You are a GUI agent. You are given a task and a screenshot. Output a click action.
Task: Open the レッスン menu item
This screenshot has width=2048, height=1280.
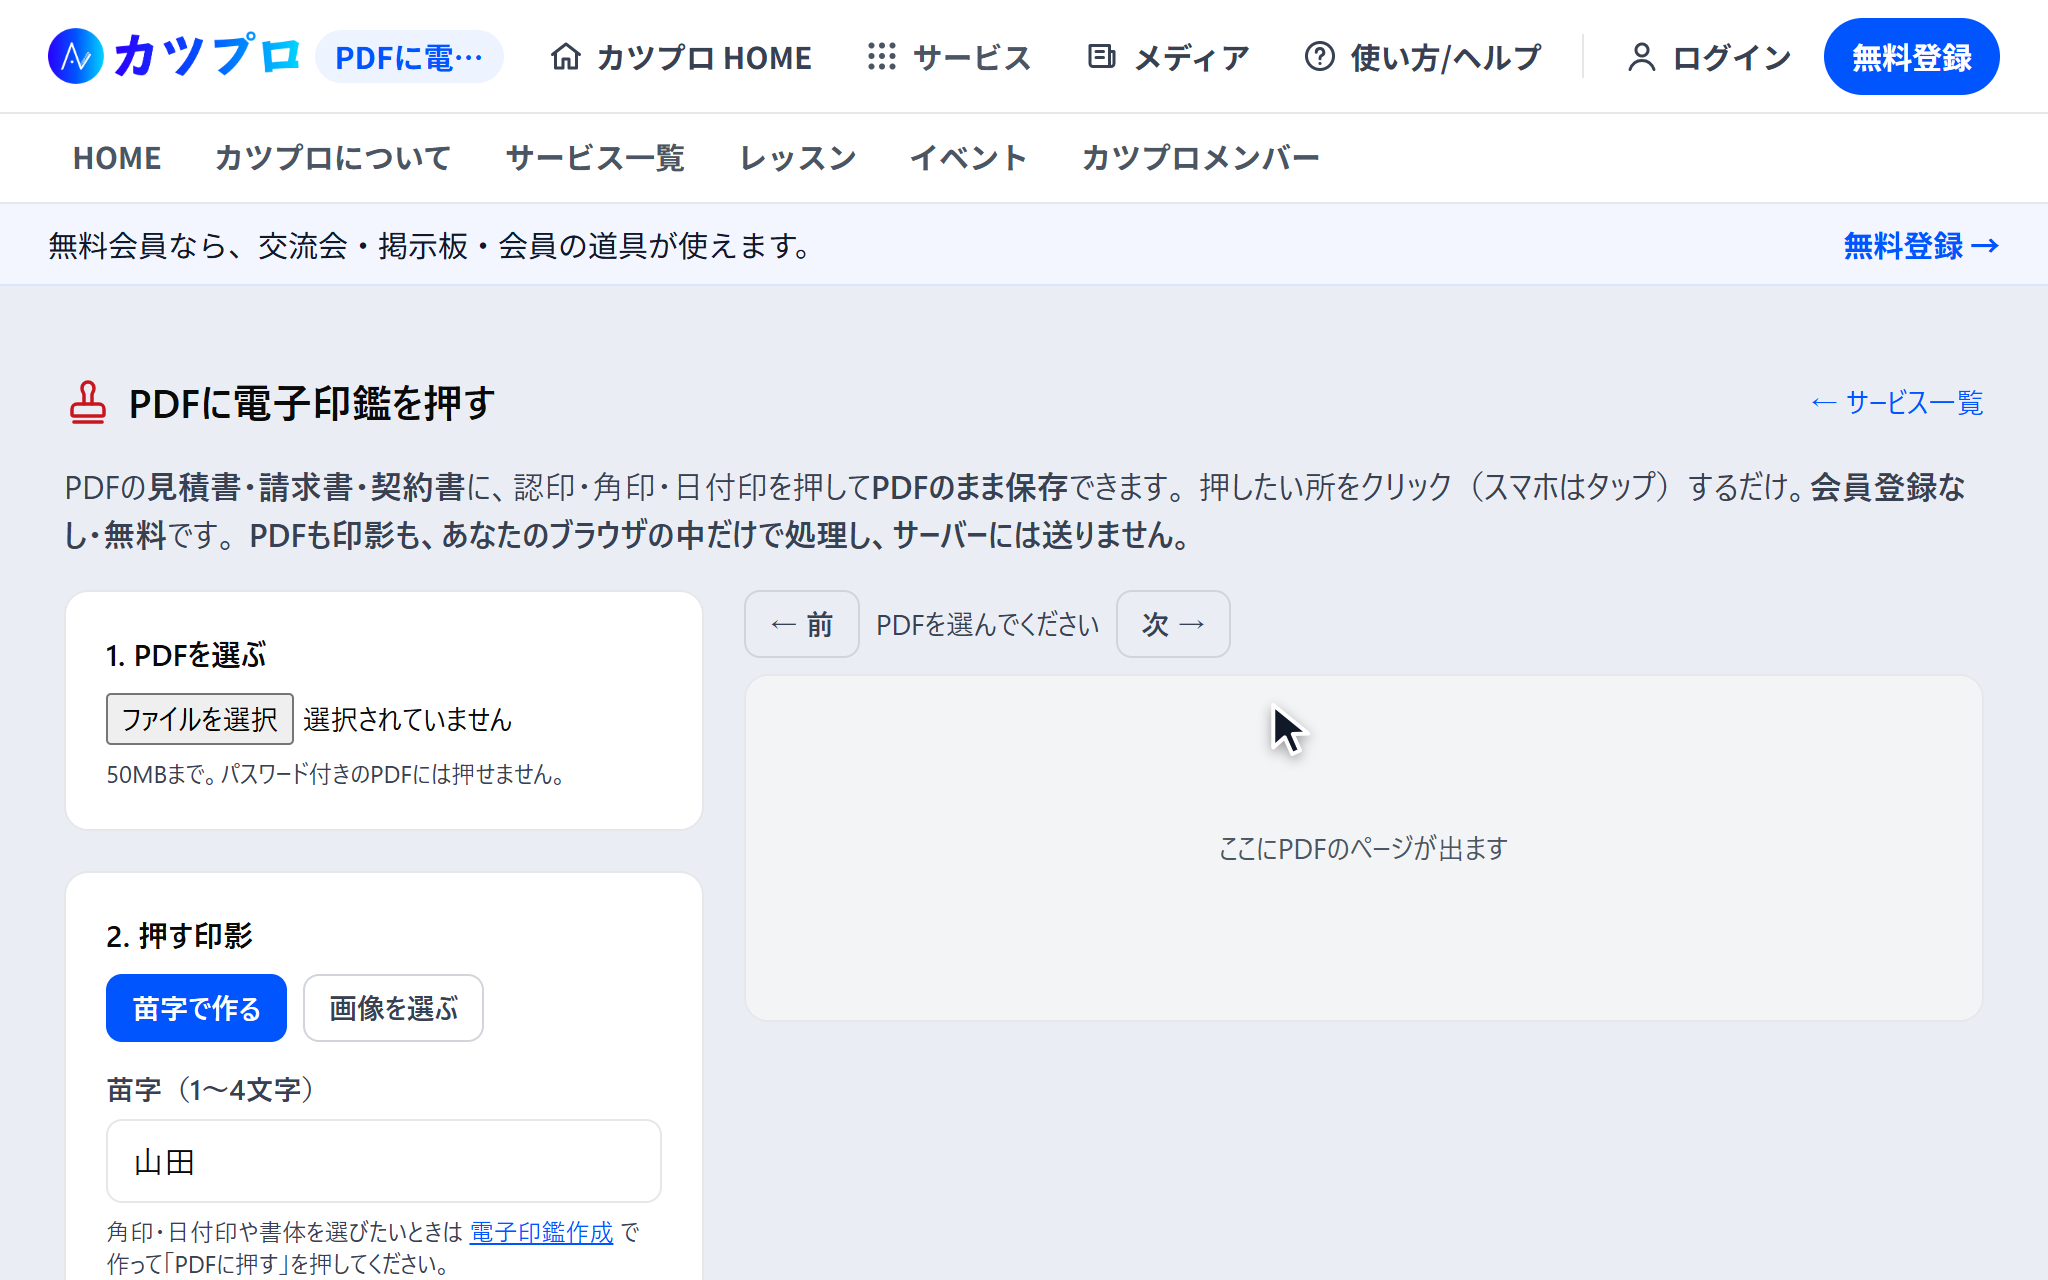pos(798,158)
